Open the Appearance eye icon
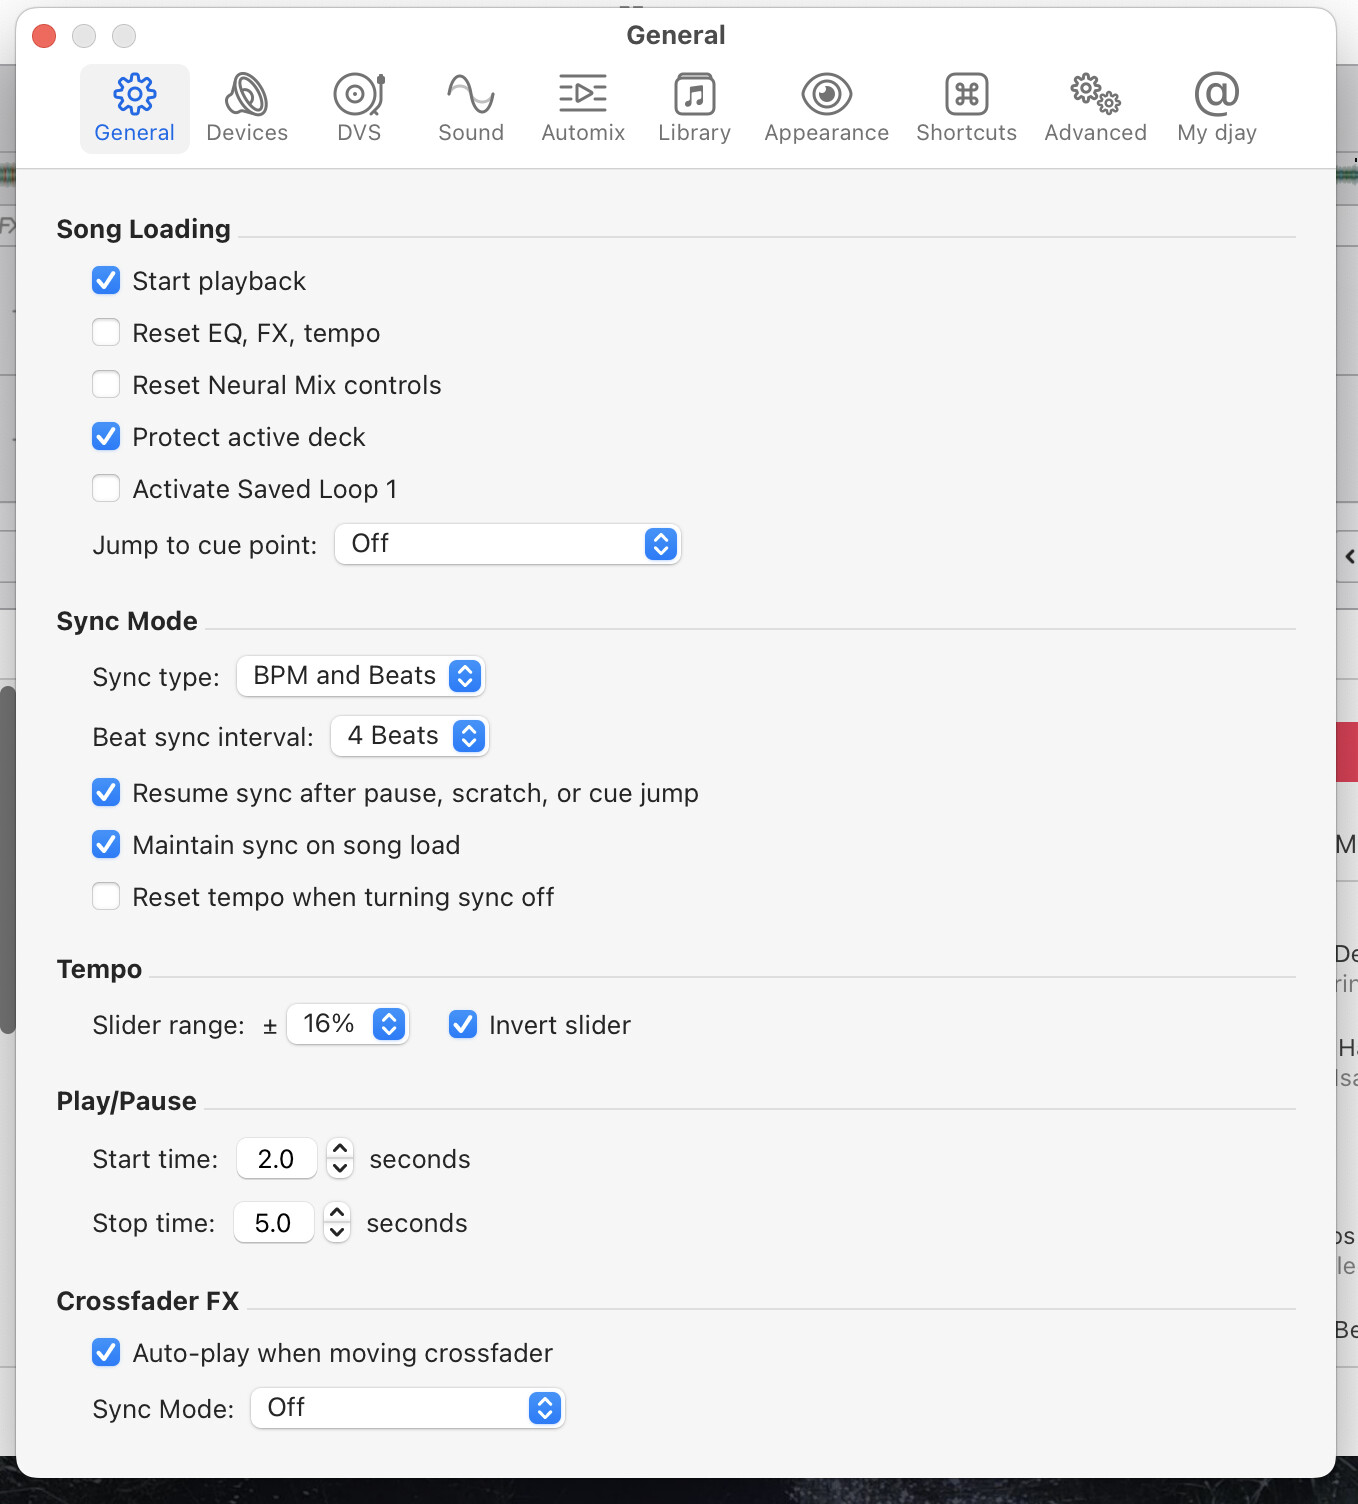 827,95
